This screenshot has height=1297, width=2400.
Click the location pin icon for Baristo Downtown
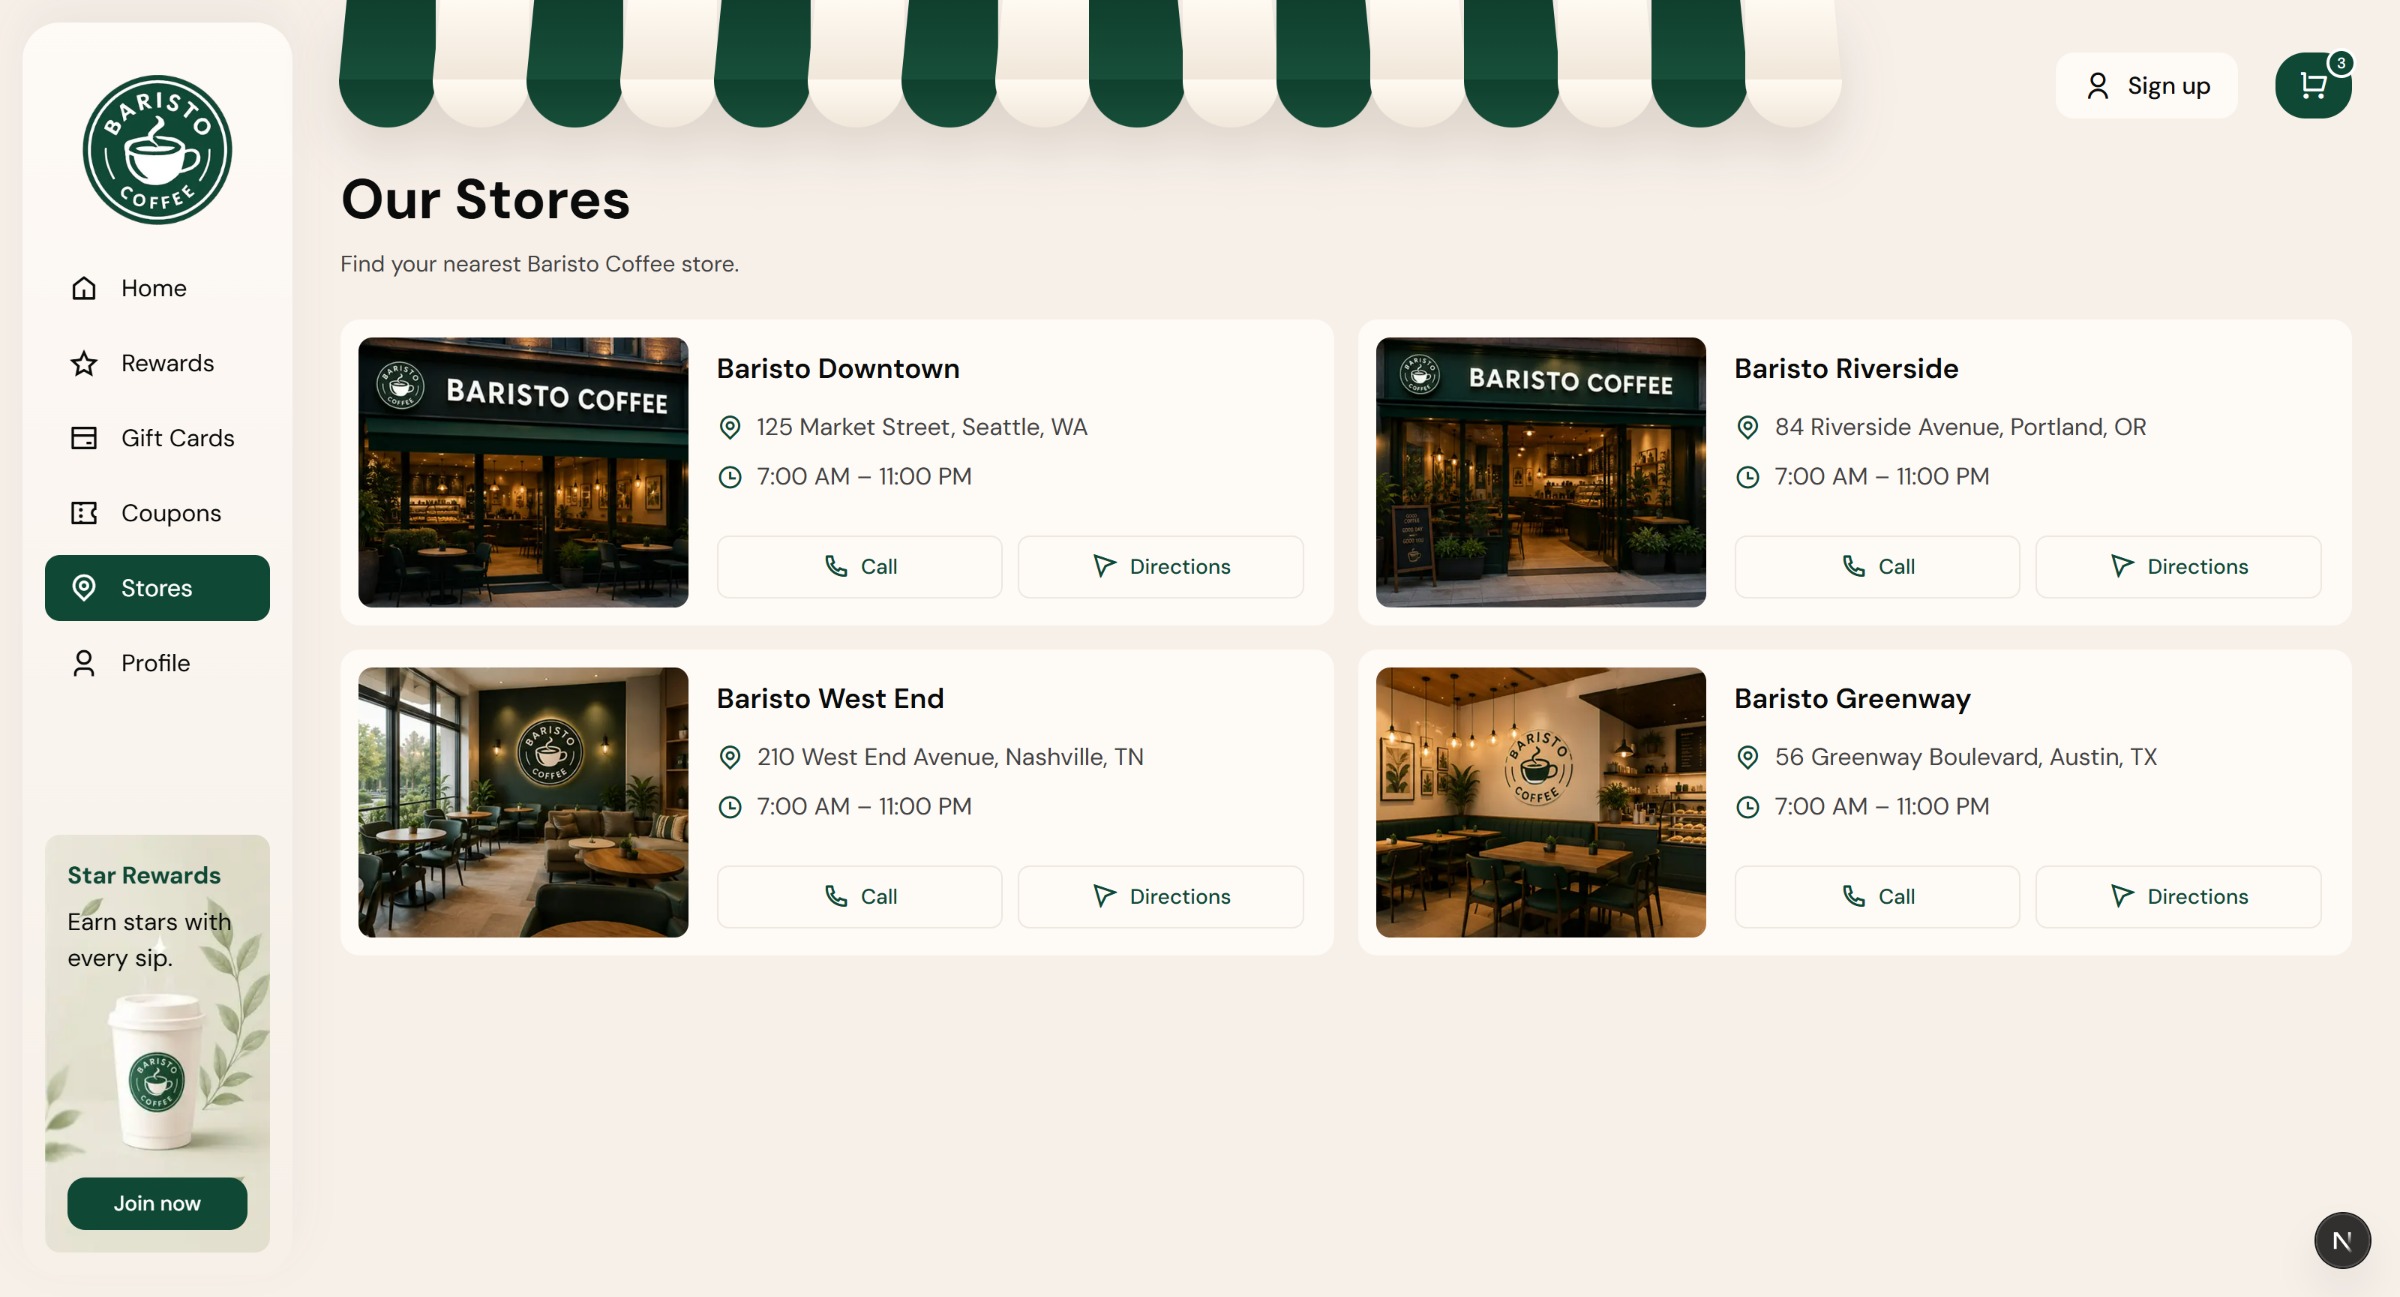click(x=730, y=428)
